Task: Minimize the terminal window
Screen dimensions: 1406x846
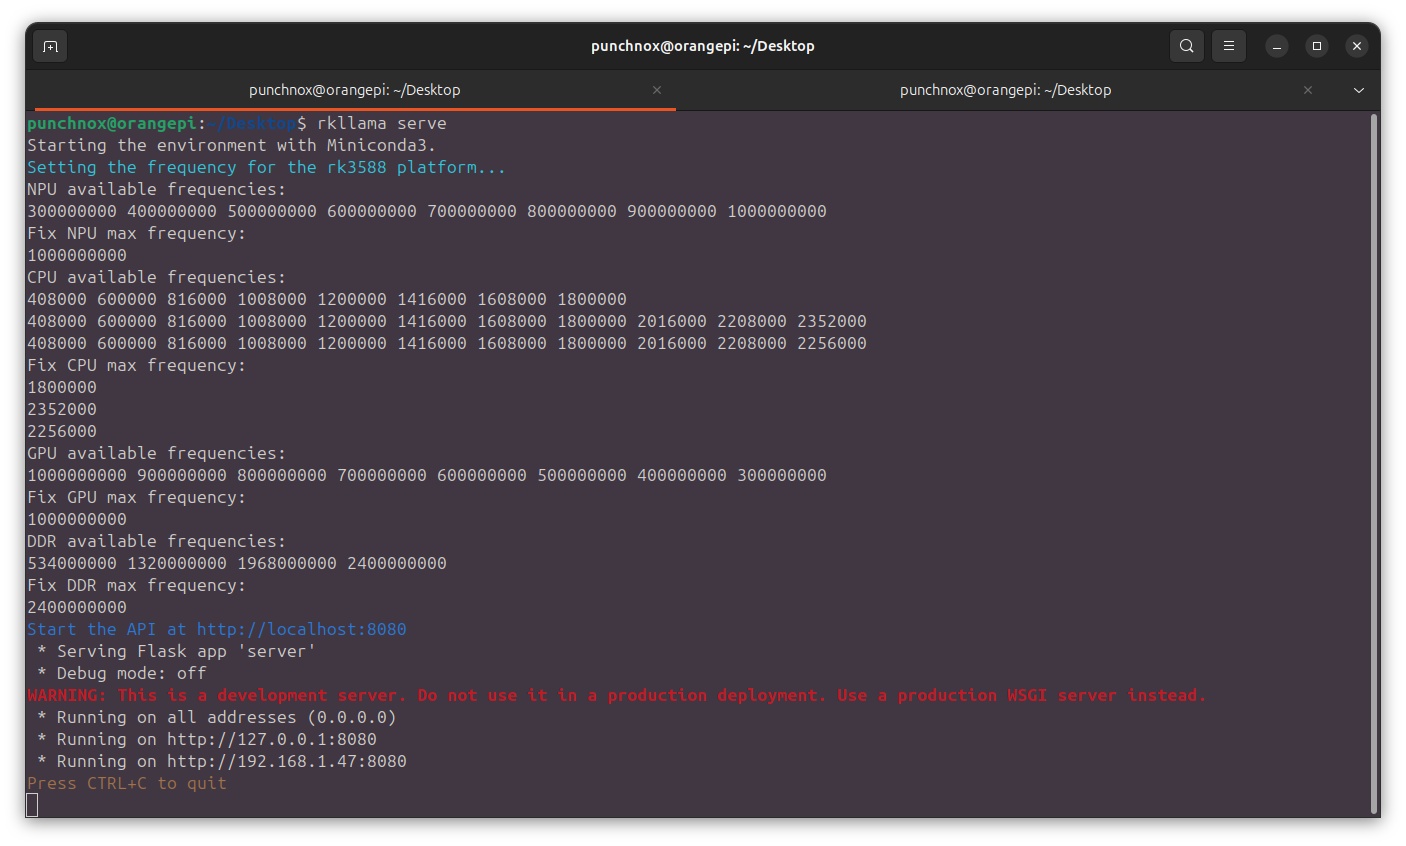Action: 1277,46
